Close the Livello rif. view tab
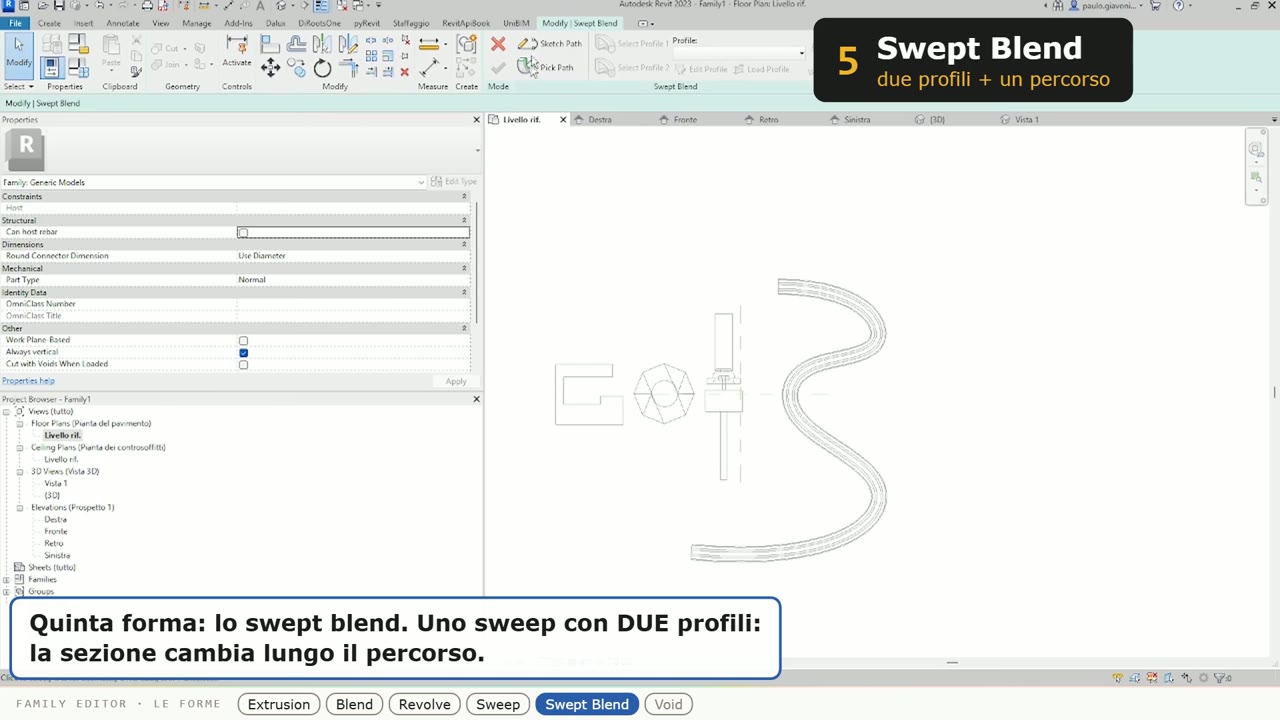The width and height of the screenshot is (1280, 720). click(563, 120)
